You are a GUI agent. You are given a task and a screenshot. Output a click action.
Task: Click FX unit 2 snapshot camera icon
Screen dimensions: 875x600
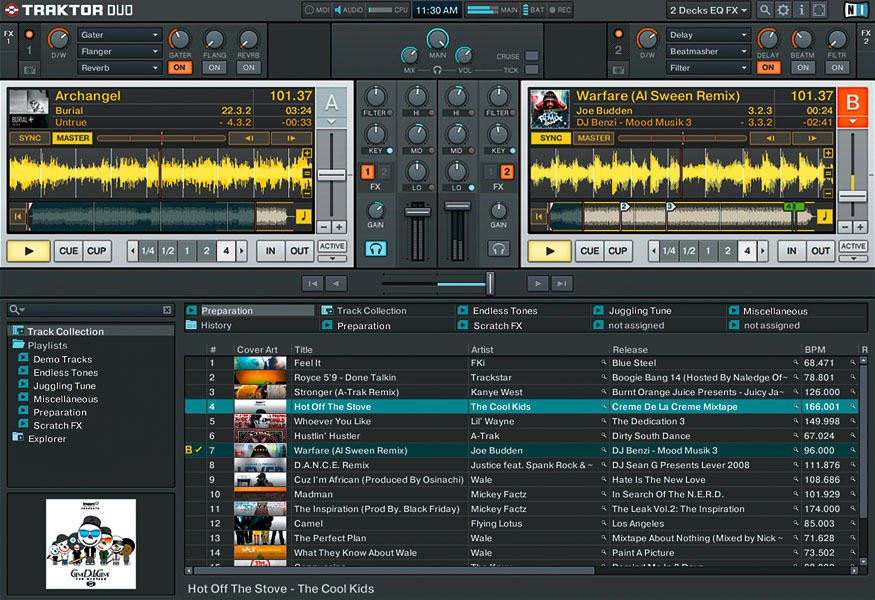coord(618,70)
